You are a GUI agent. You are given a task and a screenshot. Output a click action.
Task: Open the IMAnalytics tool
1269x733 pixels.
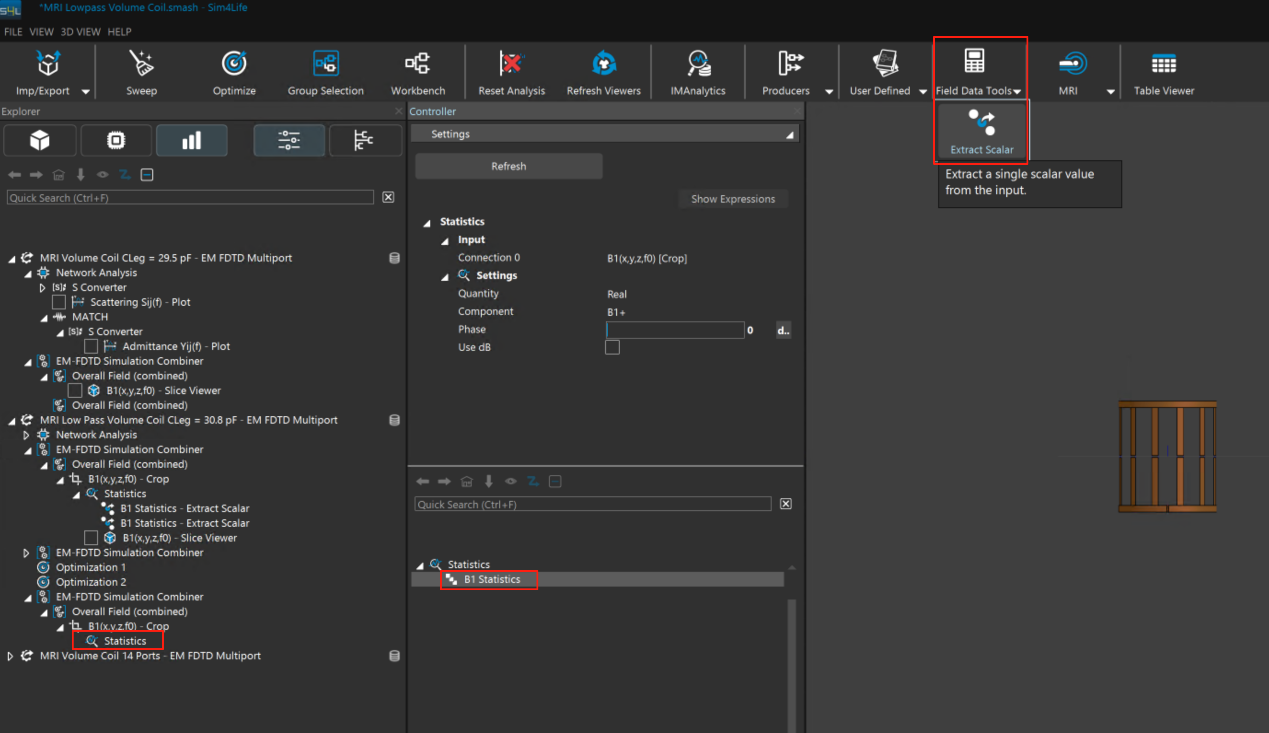click(x=698, y=64)
